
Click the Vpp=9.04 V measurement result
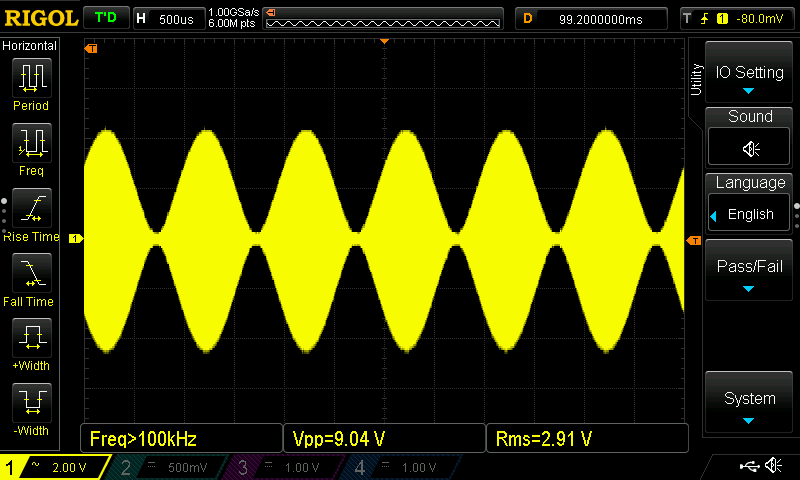pyautogui.click(x=384, y=438)
